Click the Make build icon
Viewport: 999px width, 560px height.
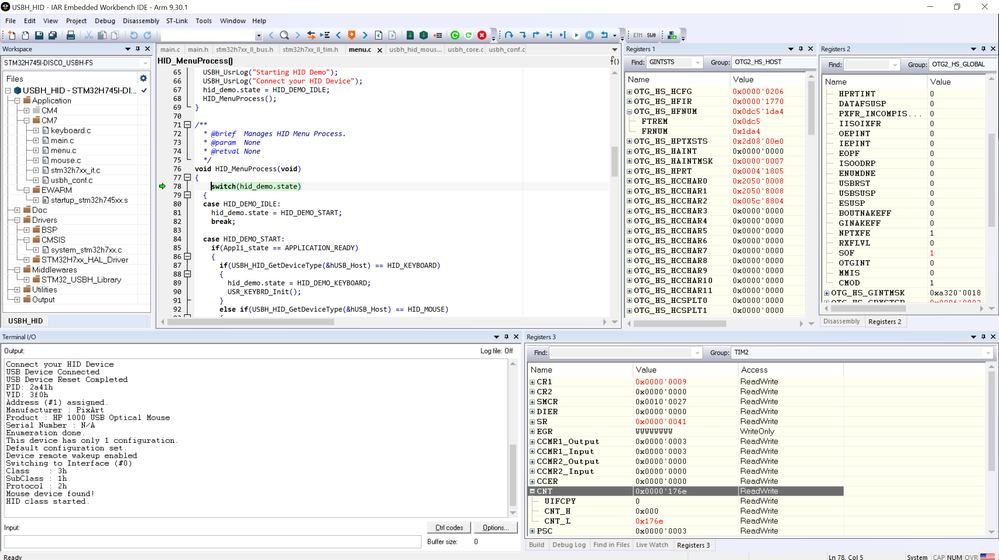(424, 35)
